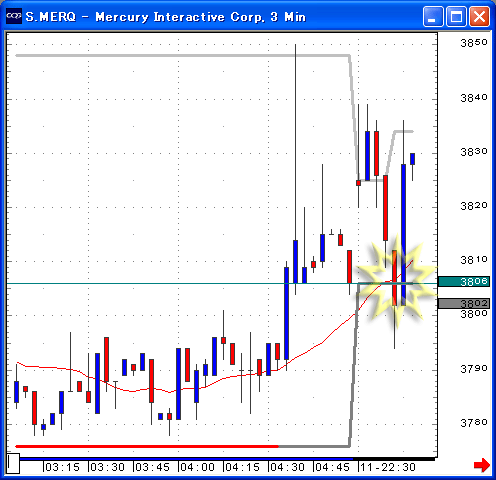
Task: Click the teal 3808 price label
Action: [464, 281]
